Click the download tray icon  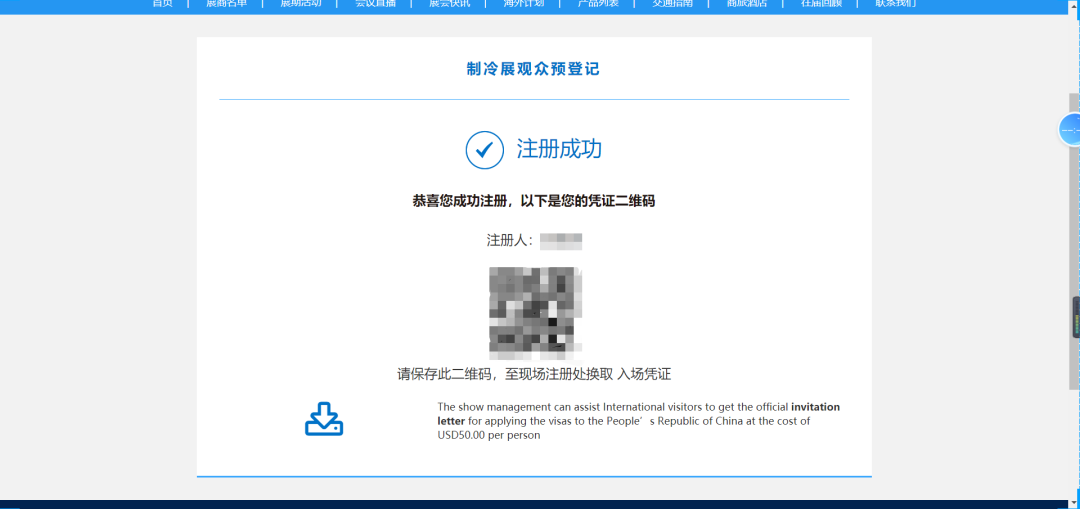(324, 419)
